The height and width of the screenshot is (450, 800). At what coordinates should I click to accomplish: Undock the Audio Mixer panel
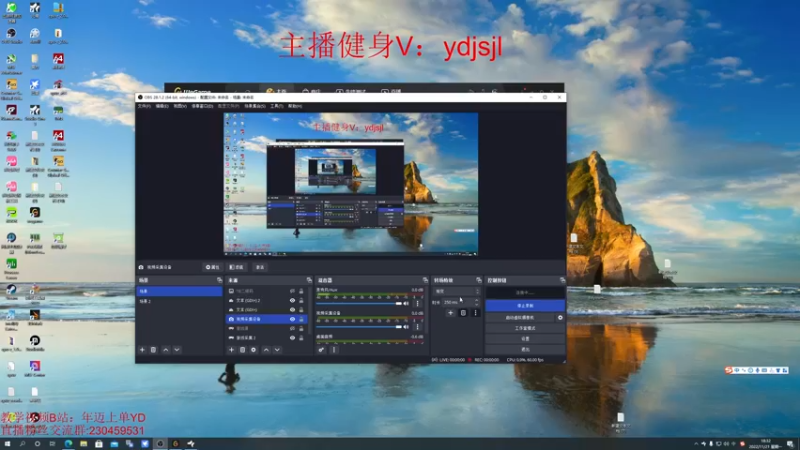[426, 280]
